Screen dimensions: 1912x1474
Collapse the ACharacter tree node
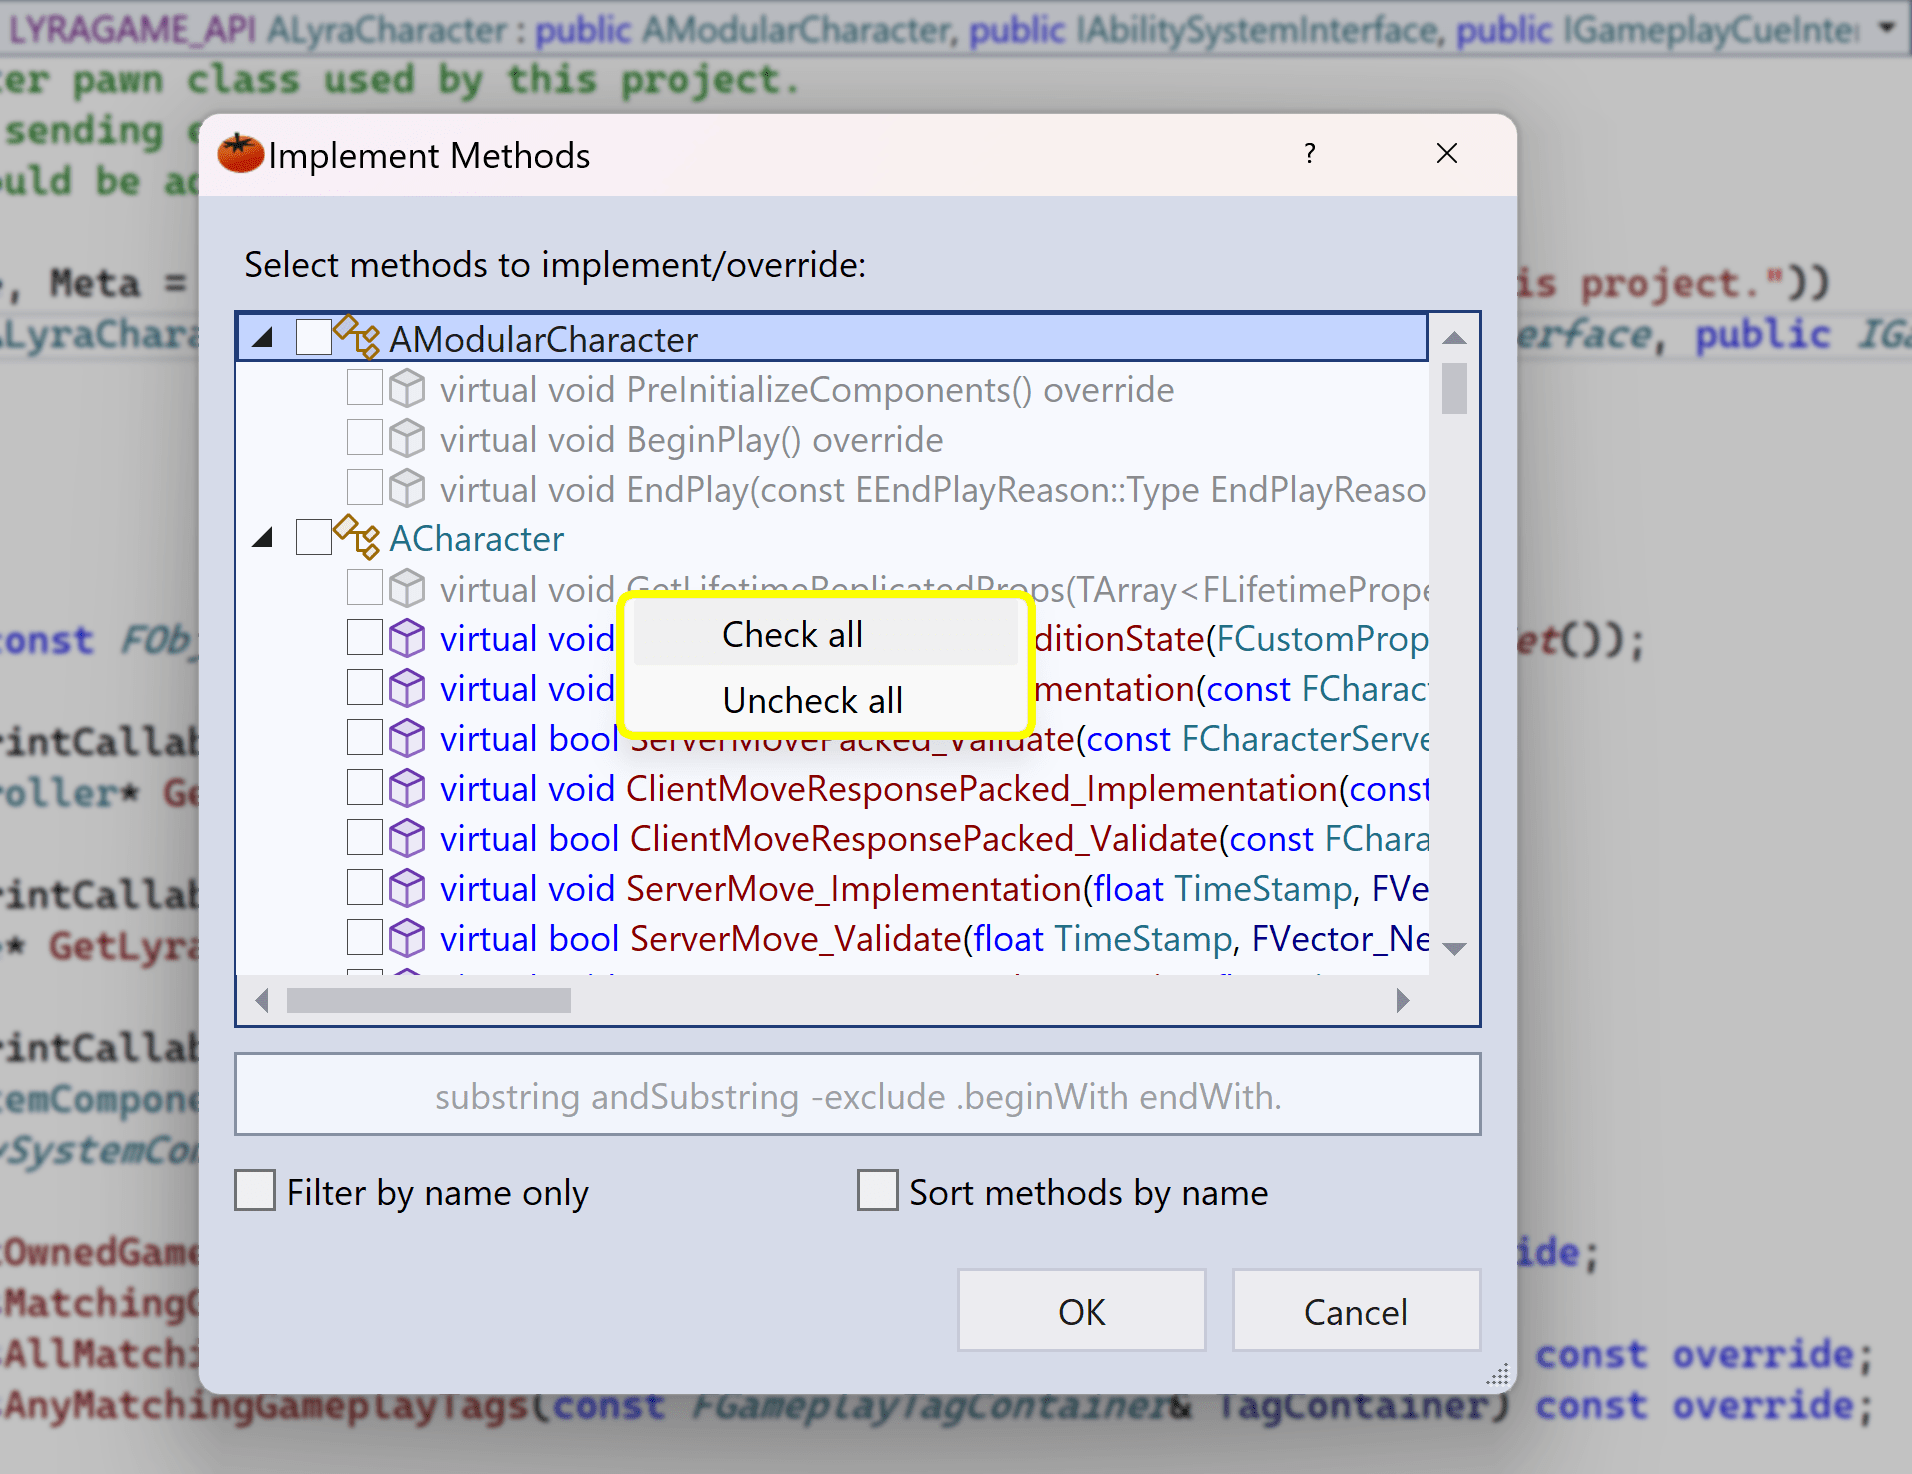(263, 538)
